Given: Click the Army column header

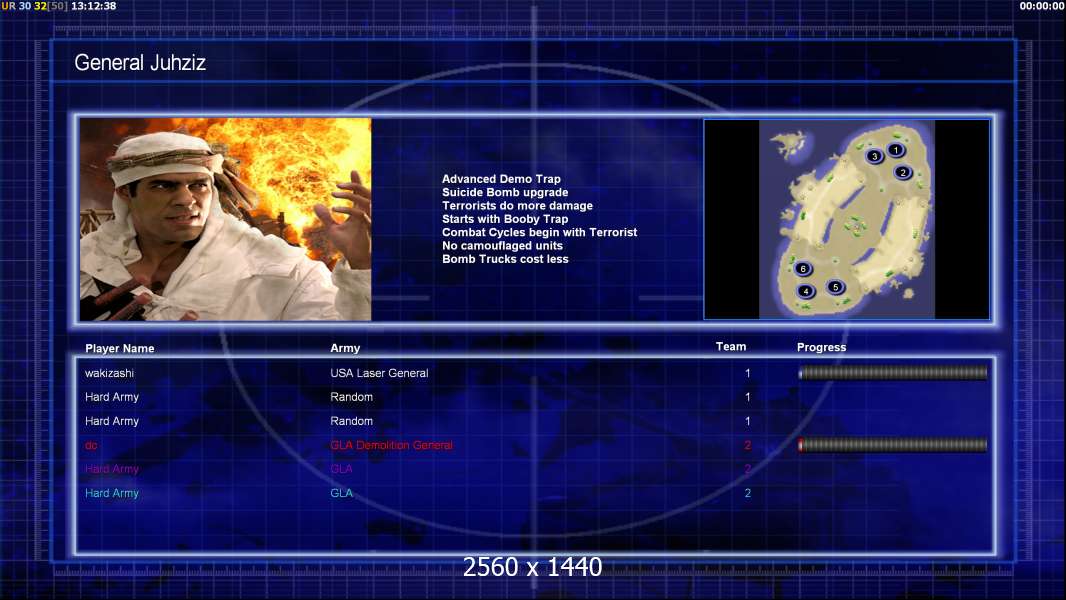Looking at the screenshot, I should point(344,349).
